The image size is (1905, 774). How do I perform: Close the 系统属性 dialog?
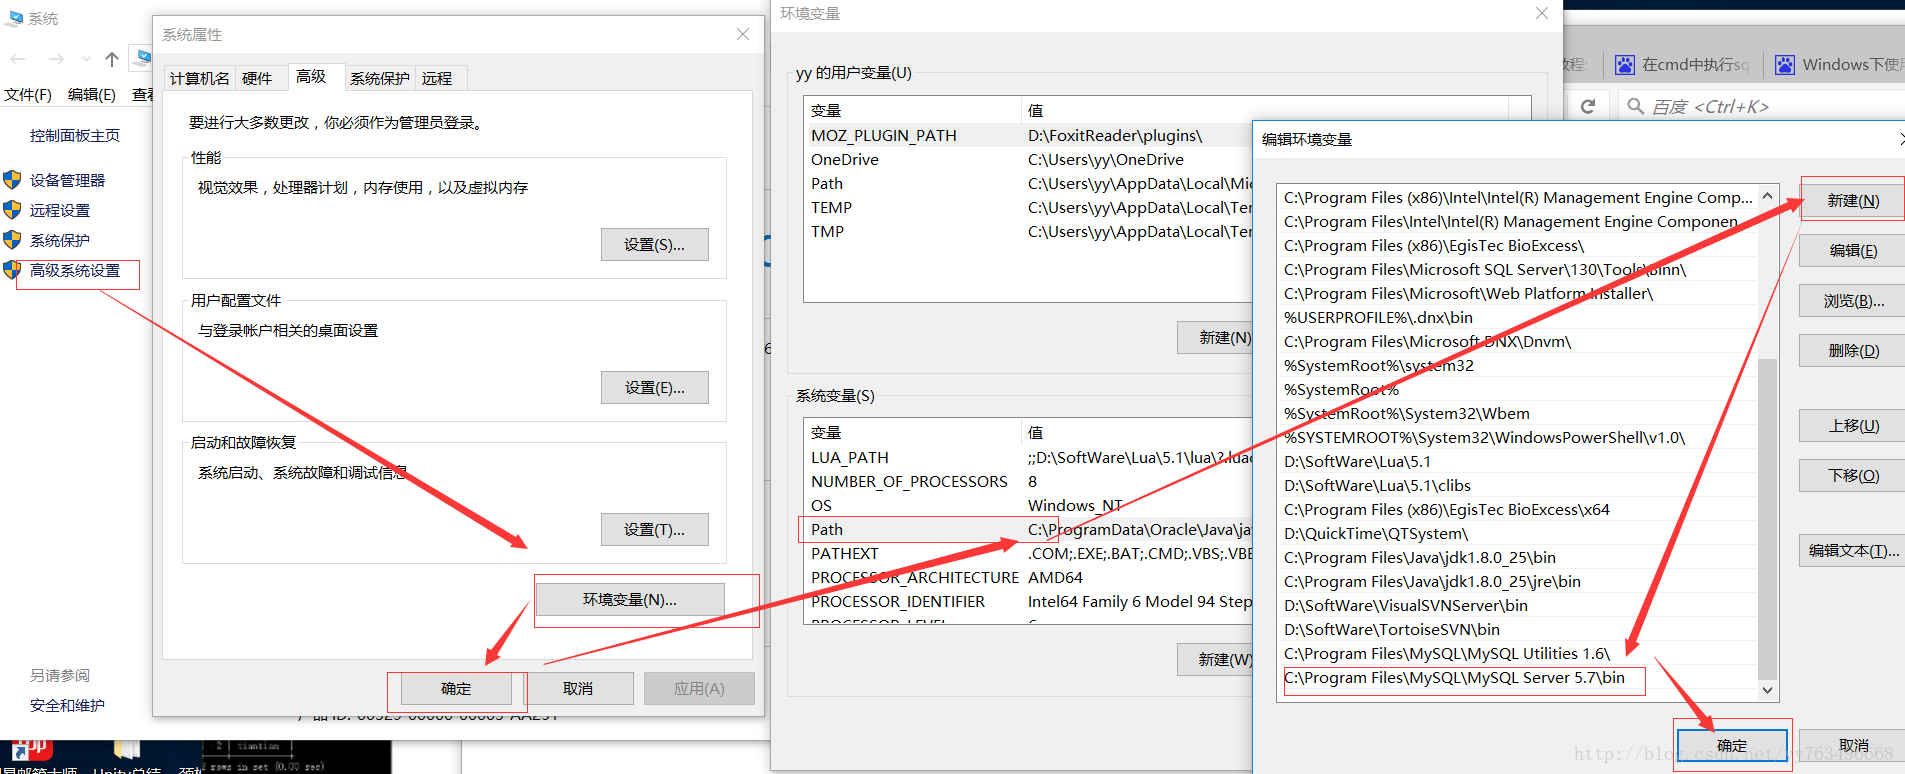[743, 34]
